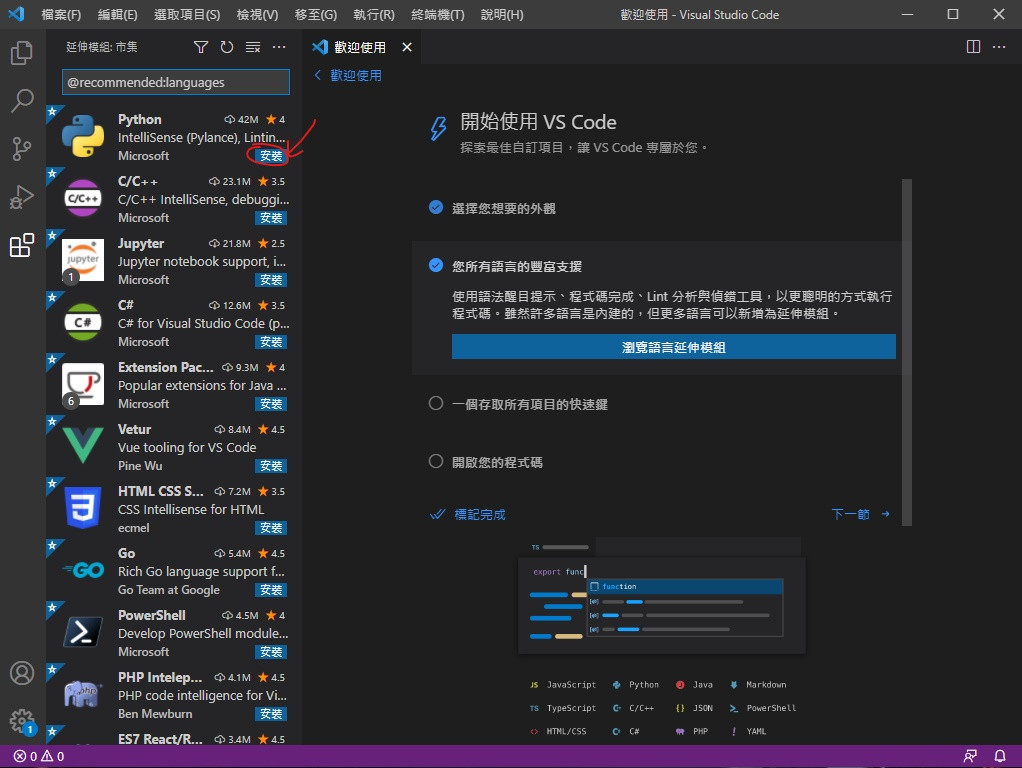Open the 編輯(E) menu
The width and height of the screenshot is (1022, 768).
point(117,14)
